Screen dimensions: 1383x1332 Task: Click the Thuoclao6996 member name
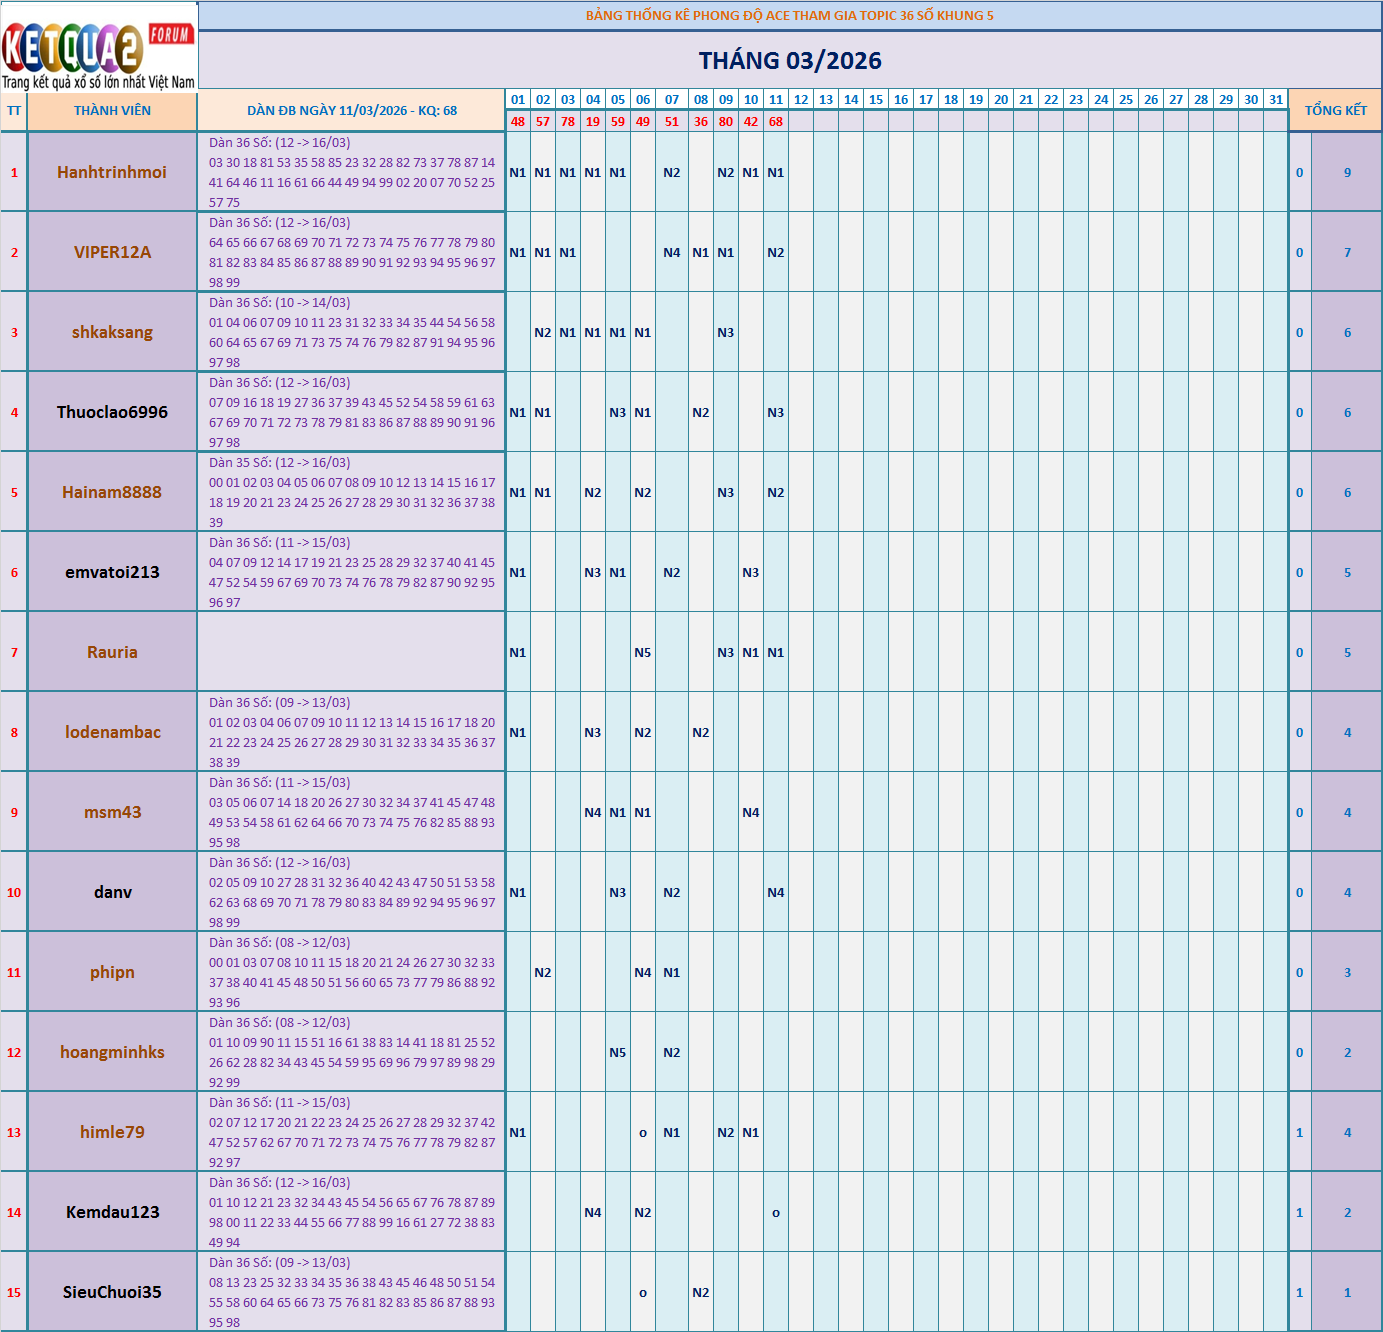click(112, 411)
